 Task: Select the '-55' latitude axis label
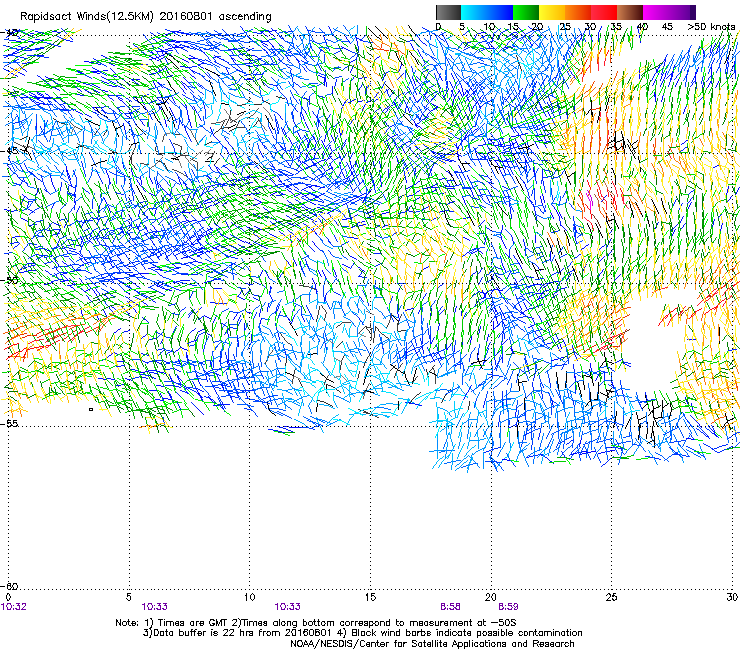pyautogui.click(x=9, y=423)
